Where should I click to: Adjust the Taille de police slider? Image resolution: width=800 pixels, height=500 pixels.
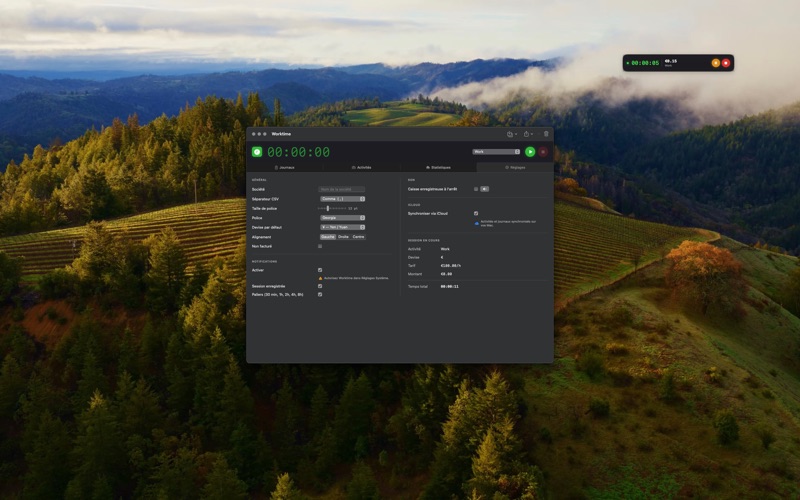tap(332, 208)
